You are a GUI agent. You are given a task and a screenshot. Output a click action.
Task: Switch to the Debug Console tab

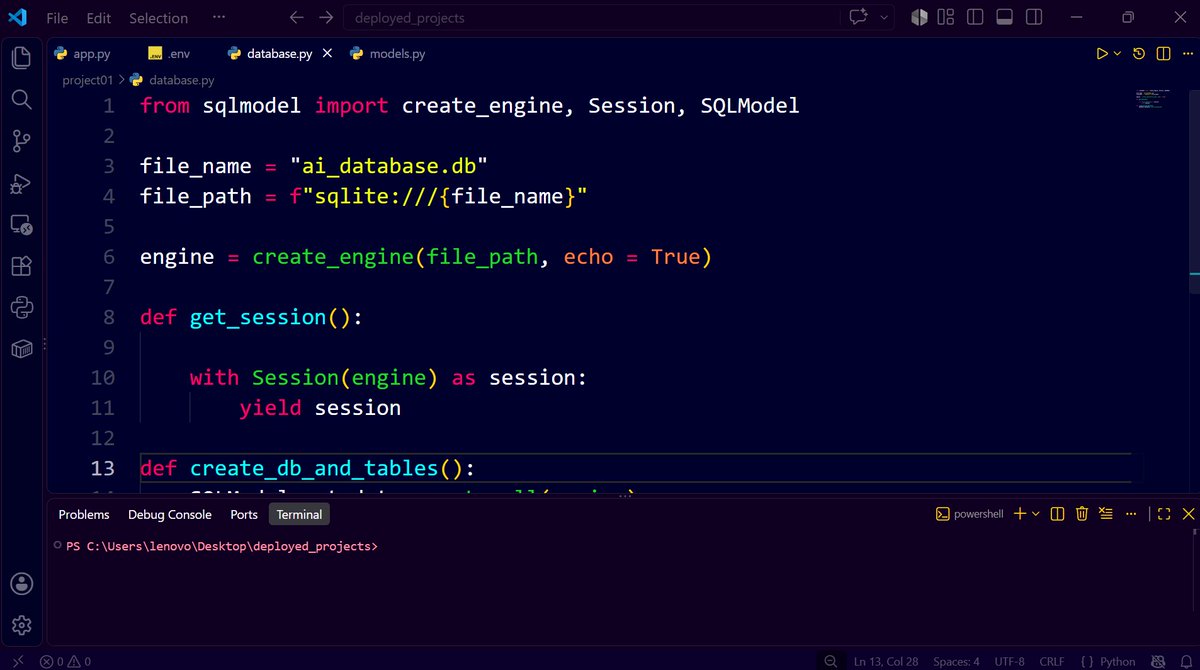(x=170, y=514)
